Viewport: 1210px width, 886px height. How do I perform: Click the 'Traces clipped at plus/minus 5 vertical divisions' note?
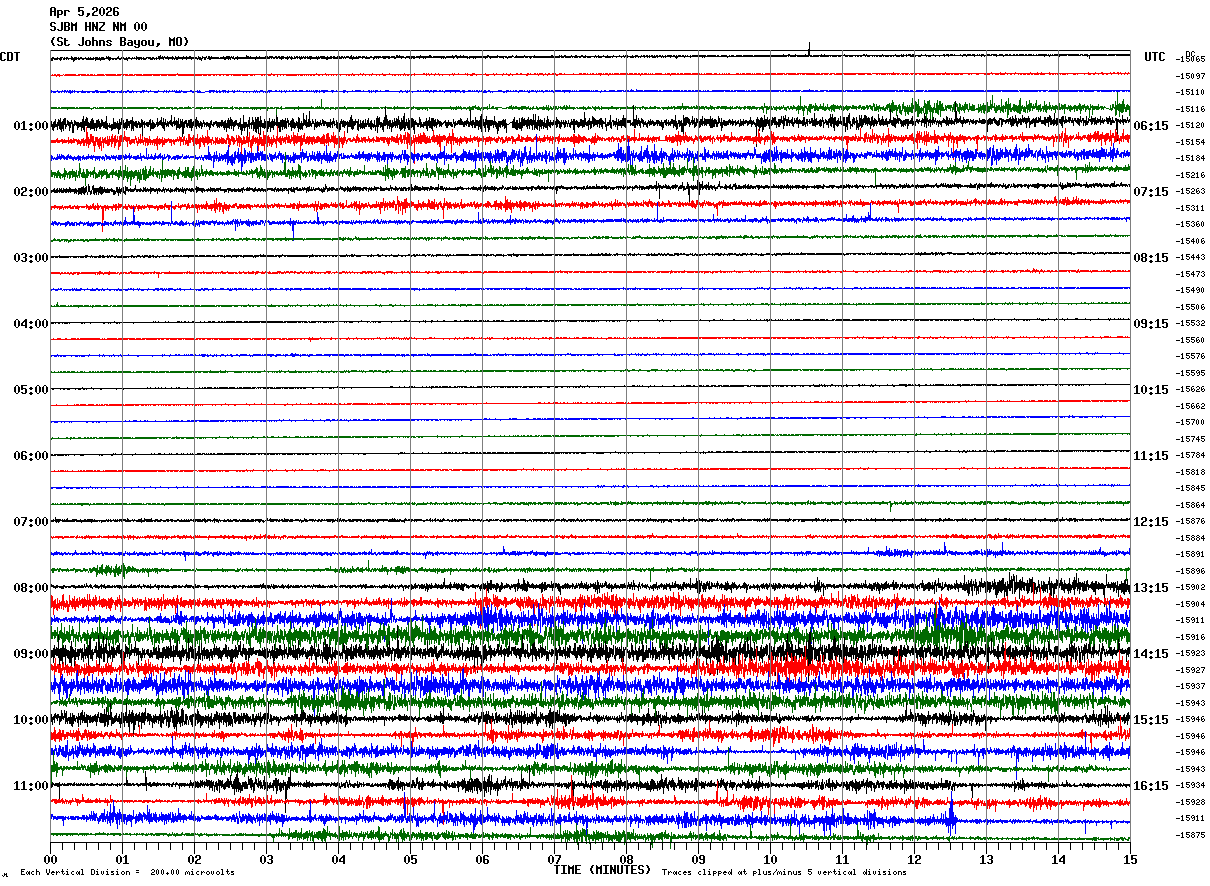(x=784, y=873)
